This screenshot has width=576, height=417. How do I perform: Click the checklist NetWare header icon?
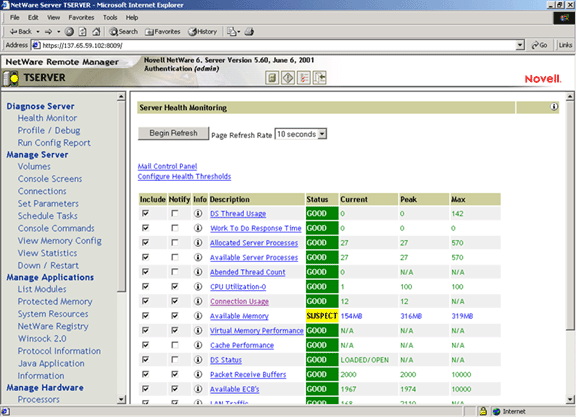(303, 78)
